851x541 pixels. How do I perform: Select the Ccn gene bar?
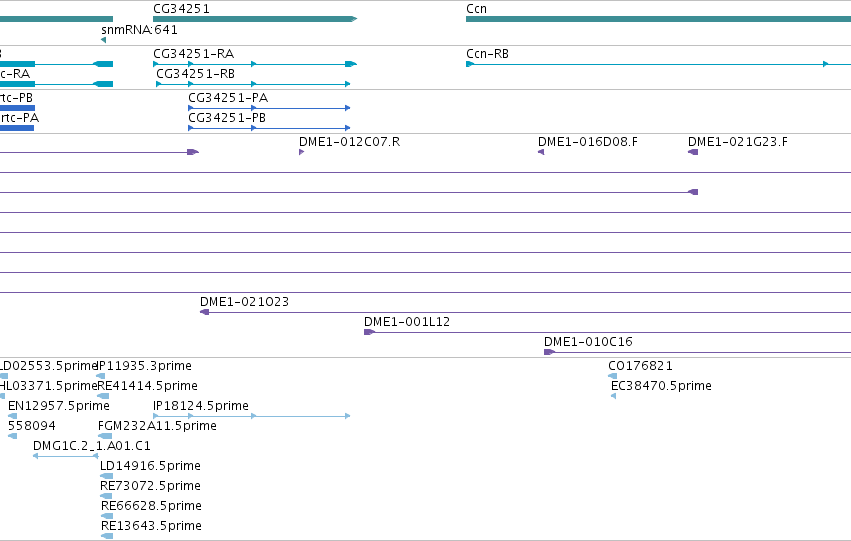pyautogui.click(x=658, y=19)
